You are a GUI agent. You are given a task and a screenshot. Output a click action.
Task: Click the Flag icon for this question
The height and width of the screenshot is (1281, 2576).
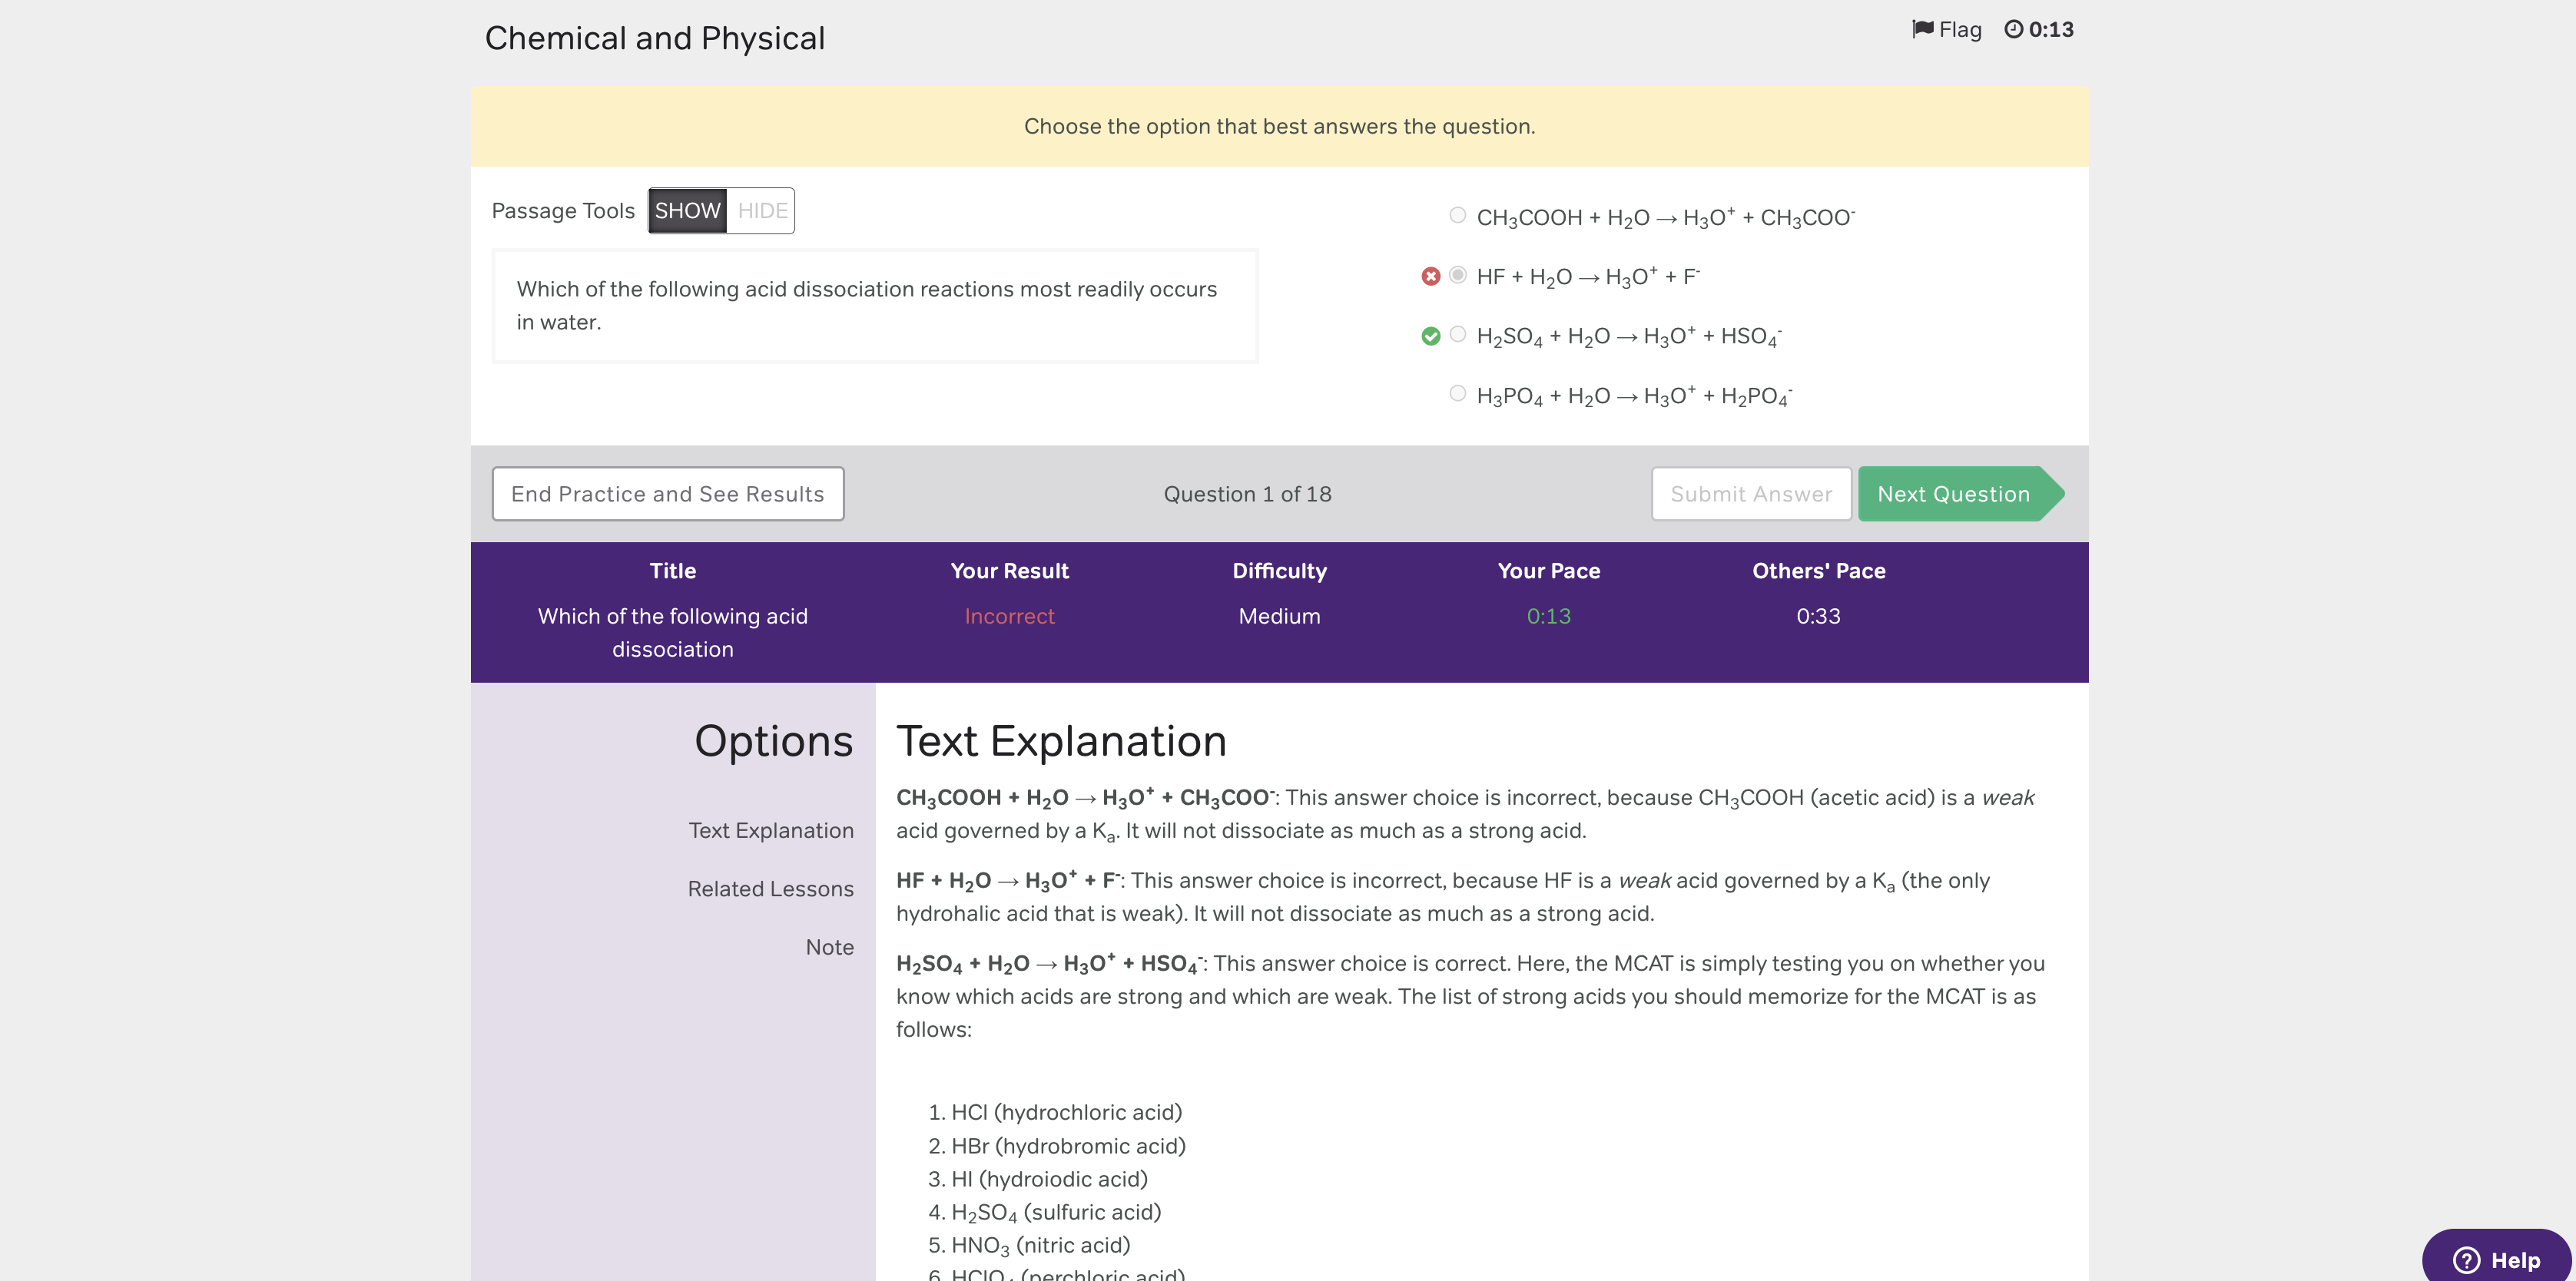[x=1922, y=29]
